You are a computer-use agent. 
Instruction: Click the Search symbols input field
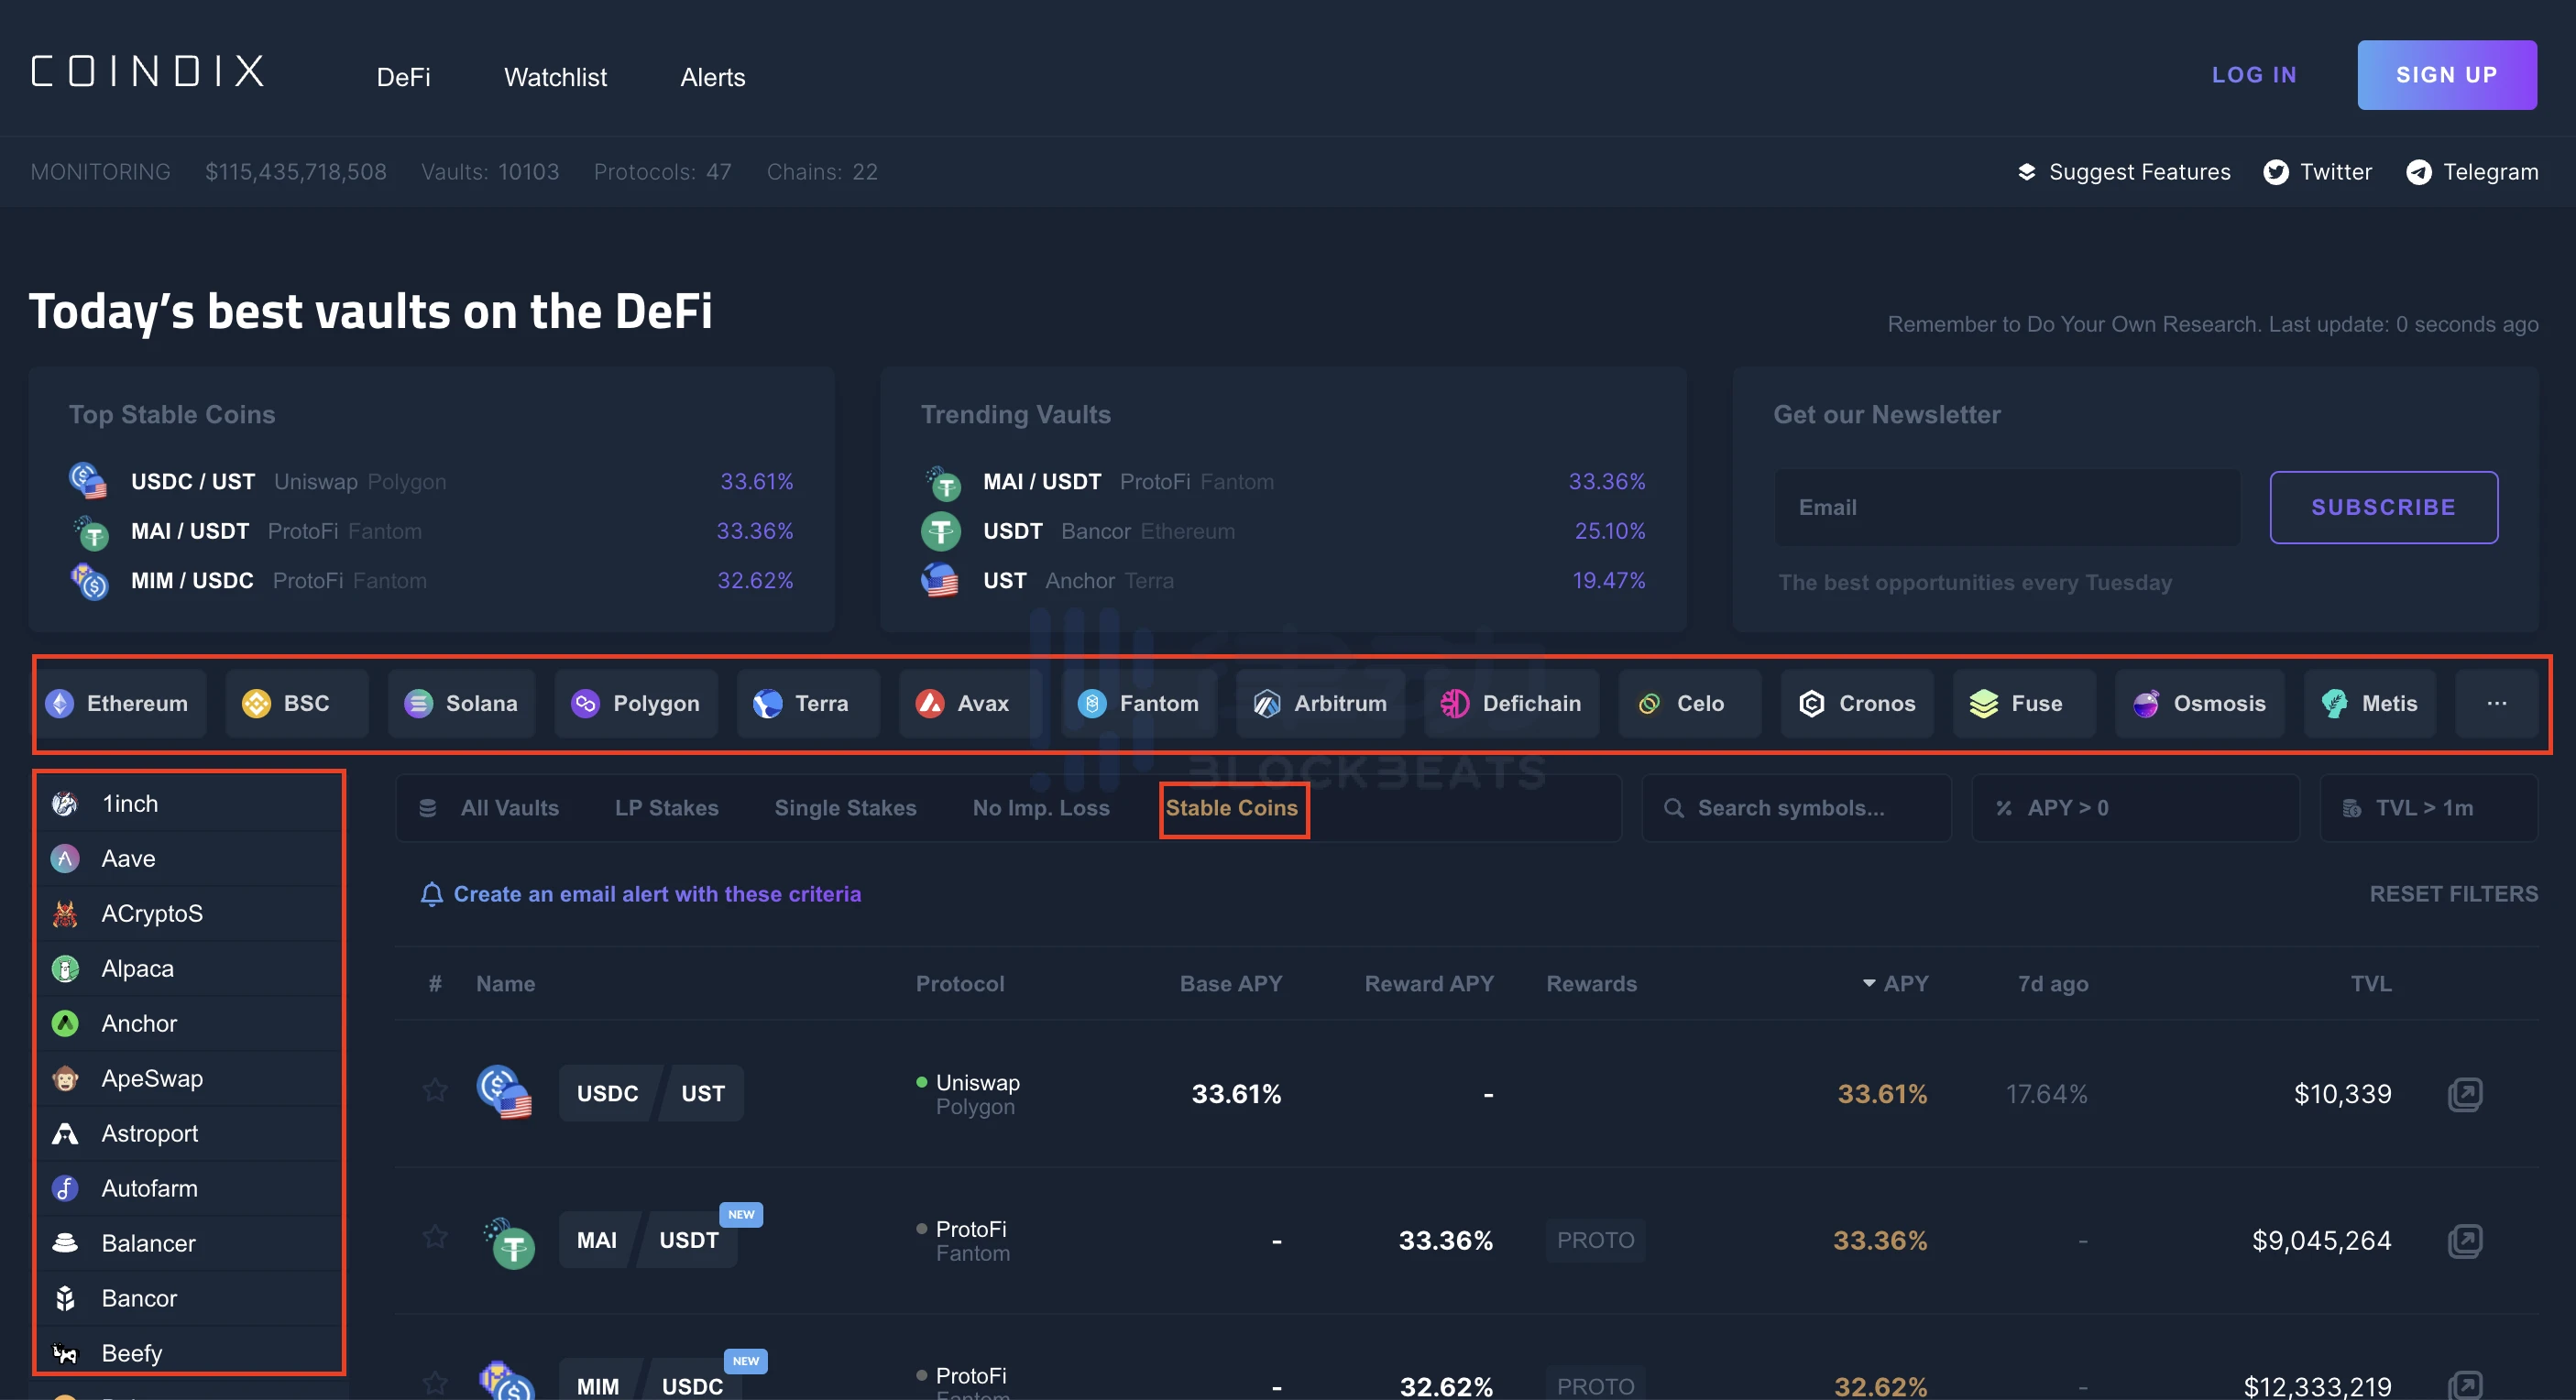(x=1802, y=807)
